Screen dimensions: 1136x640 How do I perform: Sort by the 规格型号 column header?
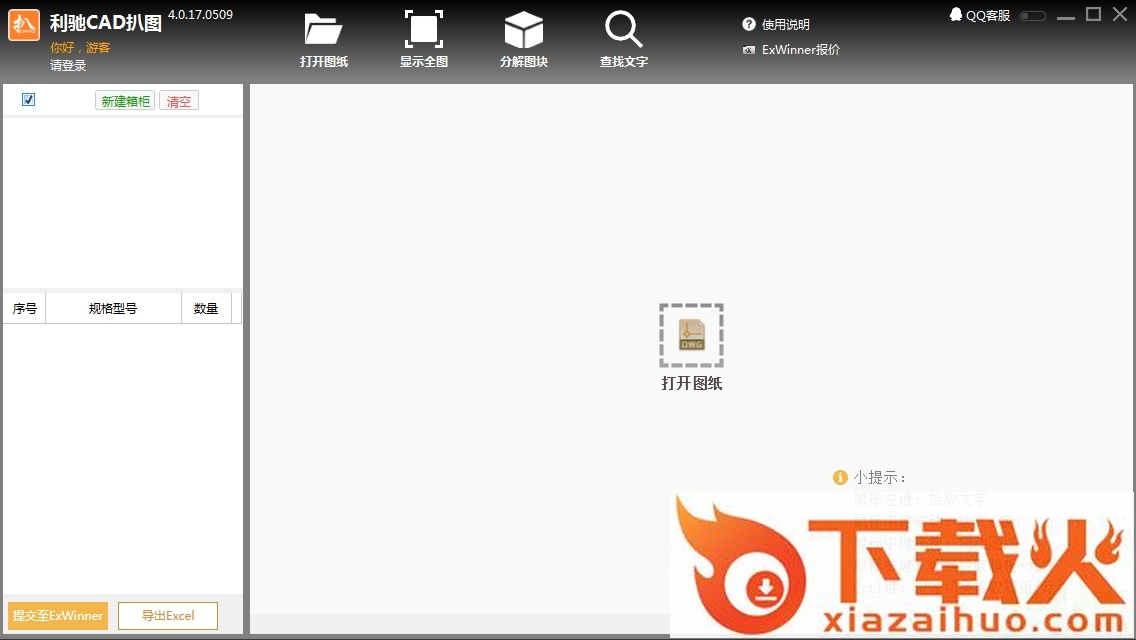(x=113, y=309)
